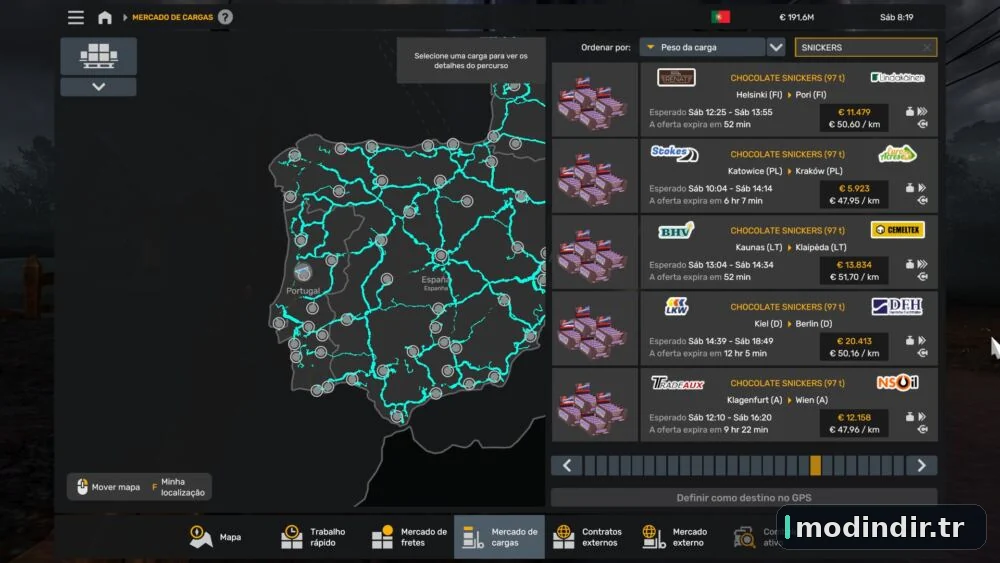Screen dimensions: 1000x563
Task: Click the 'MERCADO DE CARGAS' breadcrumb
Action: click(x=172, y=17)
